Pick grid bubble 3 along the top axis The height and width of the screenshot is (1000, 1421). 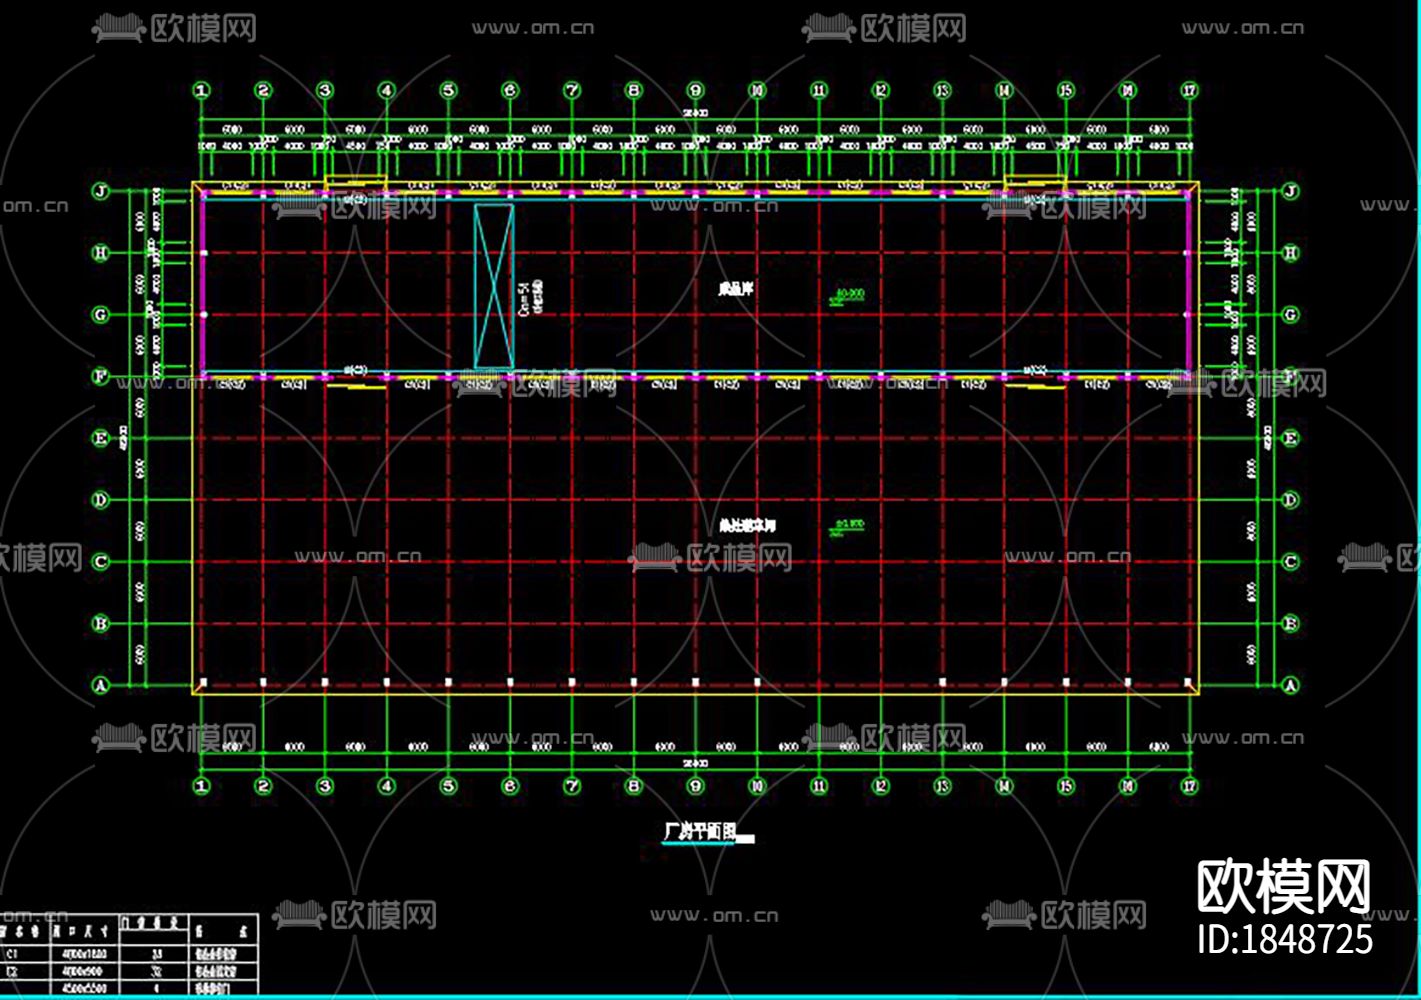pyautogui.click(x=325, y=91)
